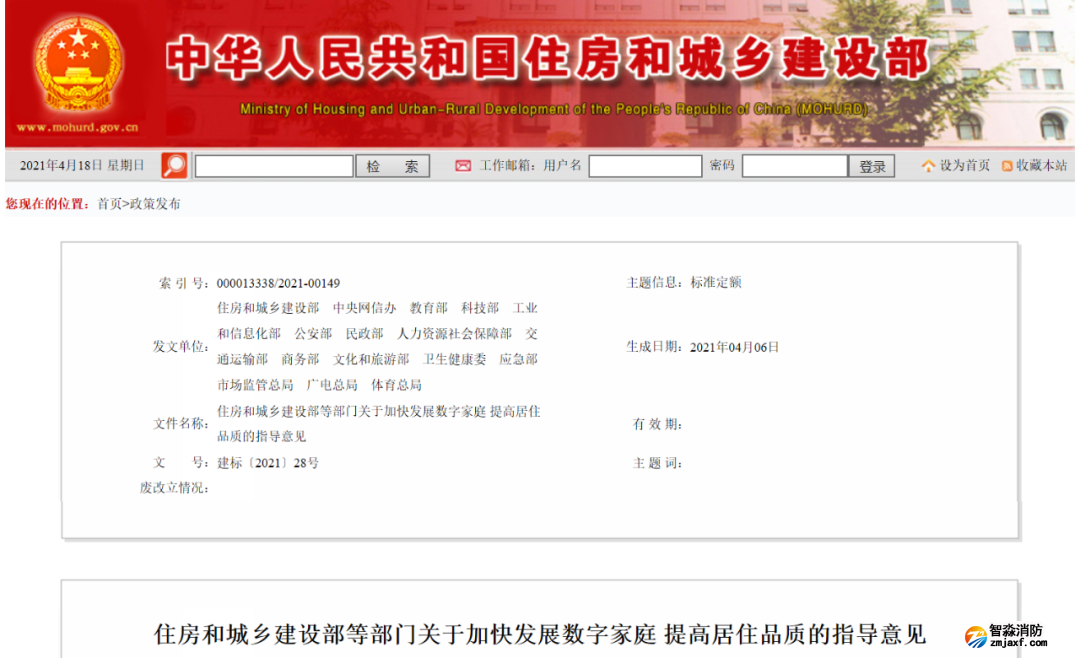Click the 智淼消防 watermark logo
This screenshot has width=1080, height=658.
pos(1005,637)
